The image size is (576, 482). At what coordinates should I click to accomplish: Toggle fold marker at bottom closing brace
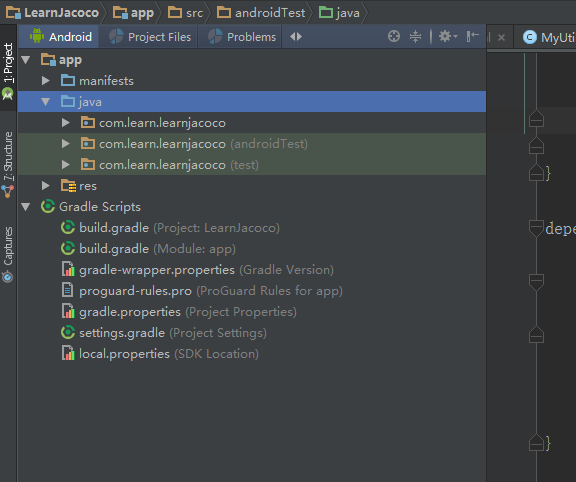click(536, 442)
